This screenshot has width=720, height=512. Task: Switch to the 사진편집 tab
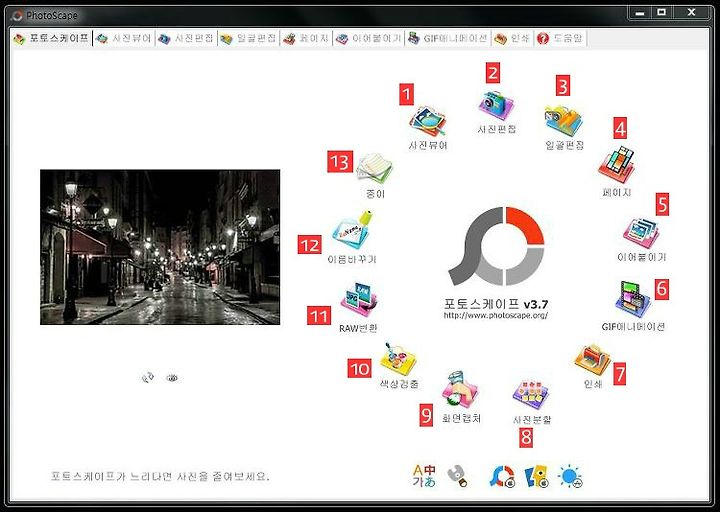(x=186, y=39)
